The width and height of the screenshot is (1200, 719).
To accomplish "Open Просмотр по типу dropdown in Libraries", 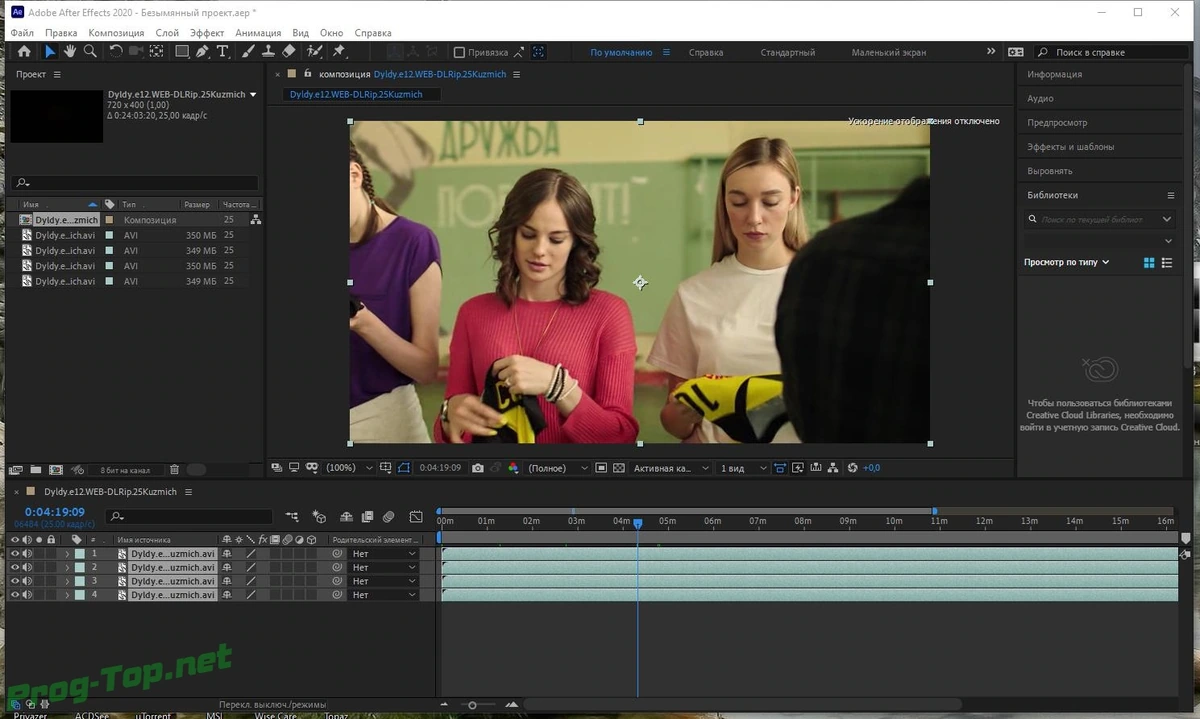I will point(1066,263).
